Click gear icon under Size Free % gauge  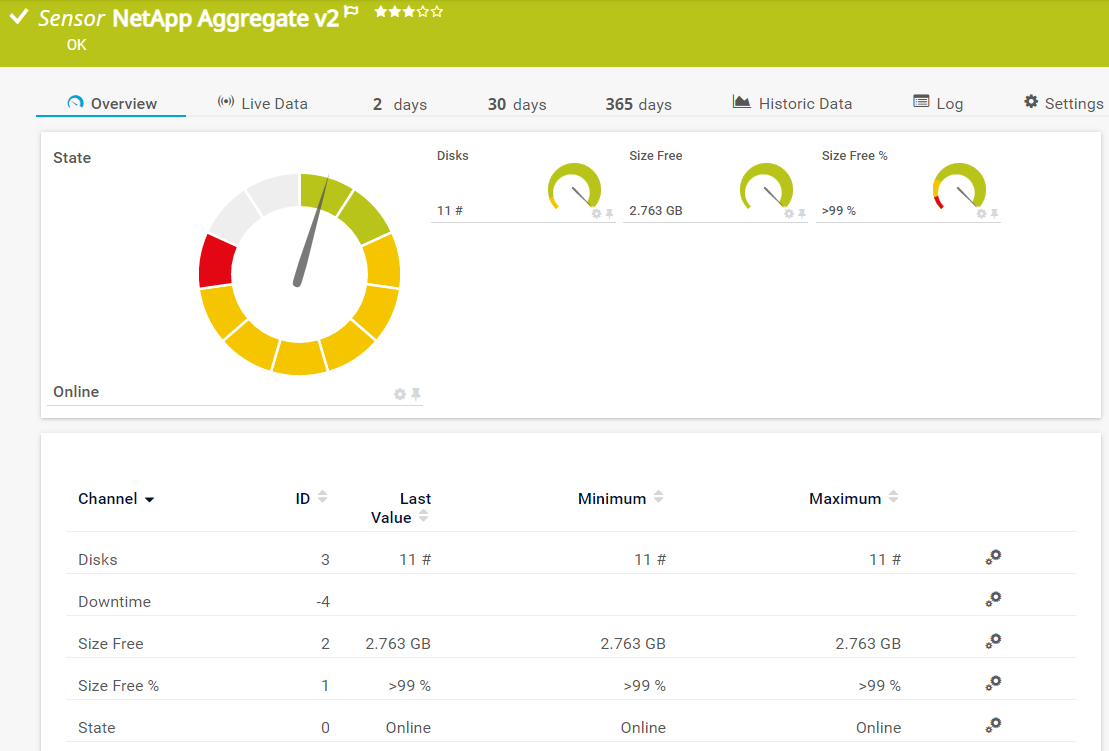981,214
